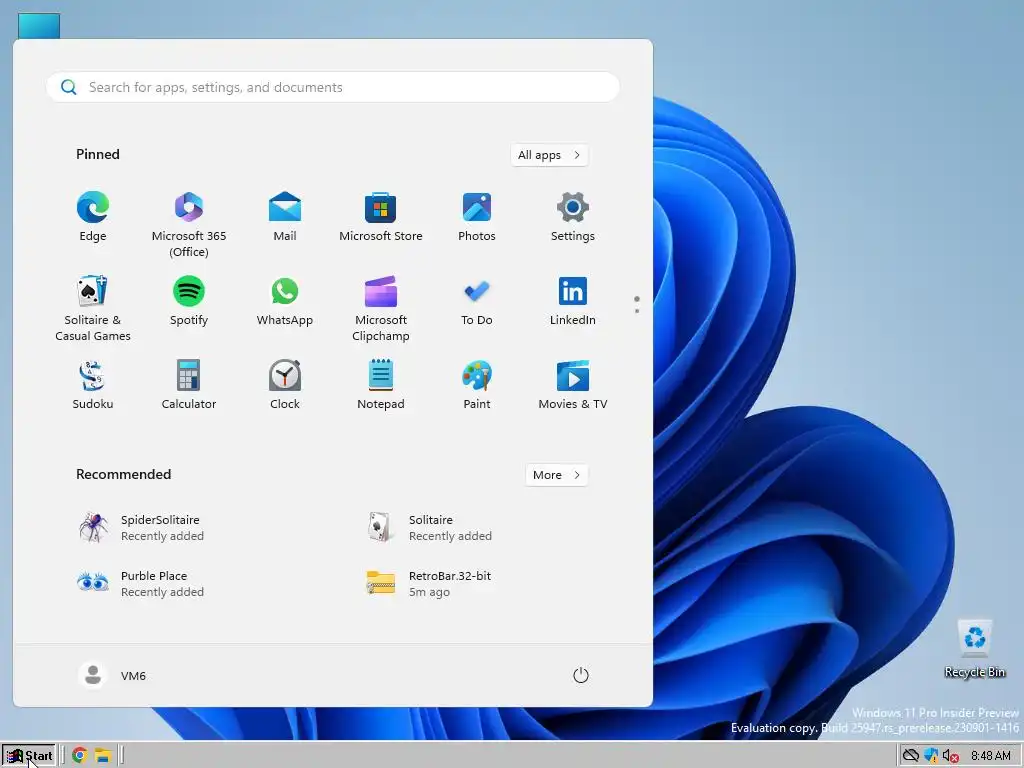1024x768 pixels.
Task: Select the cyan desktop icon at top-left
Action: click(39, 26)
